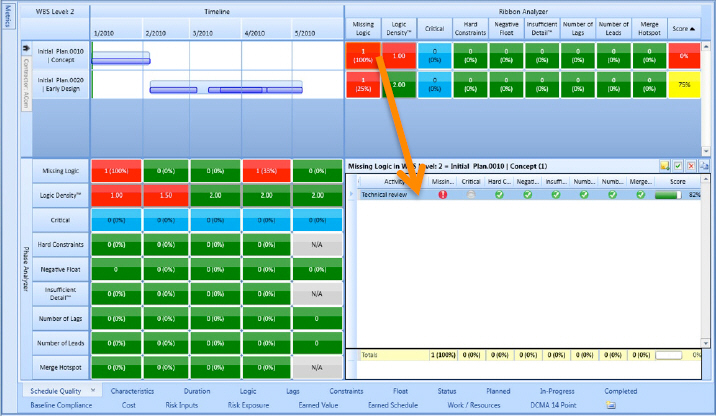Click the pin icon beside Initial Plan.0010
This screenshot has height=416, width=716.
click(26, 47)
